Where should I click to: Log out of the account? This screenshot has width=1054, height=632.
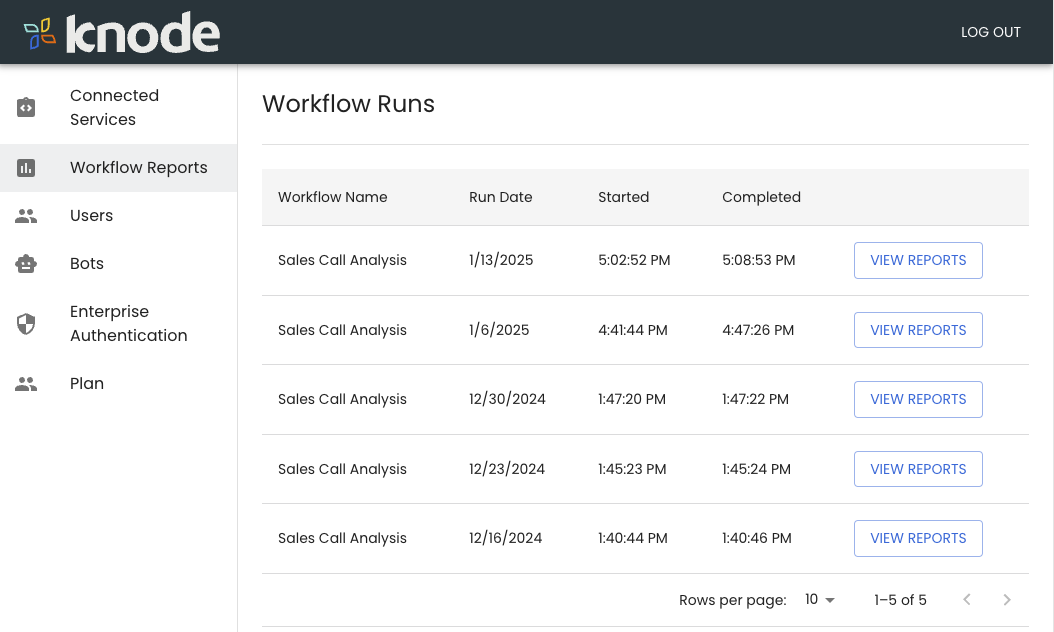(x=990, y=32)
